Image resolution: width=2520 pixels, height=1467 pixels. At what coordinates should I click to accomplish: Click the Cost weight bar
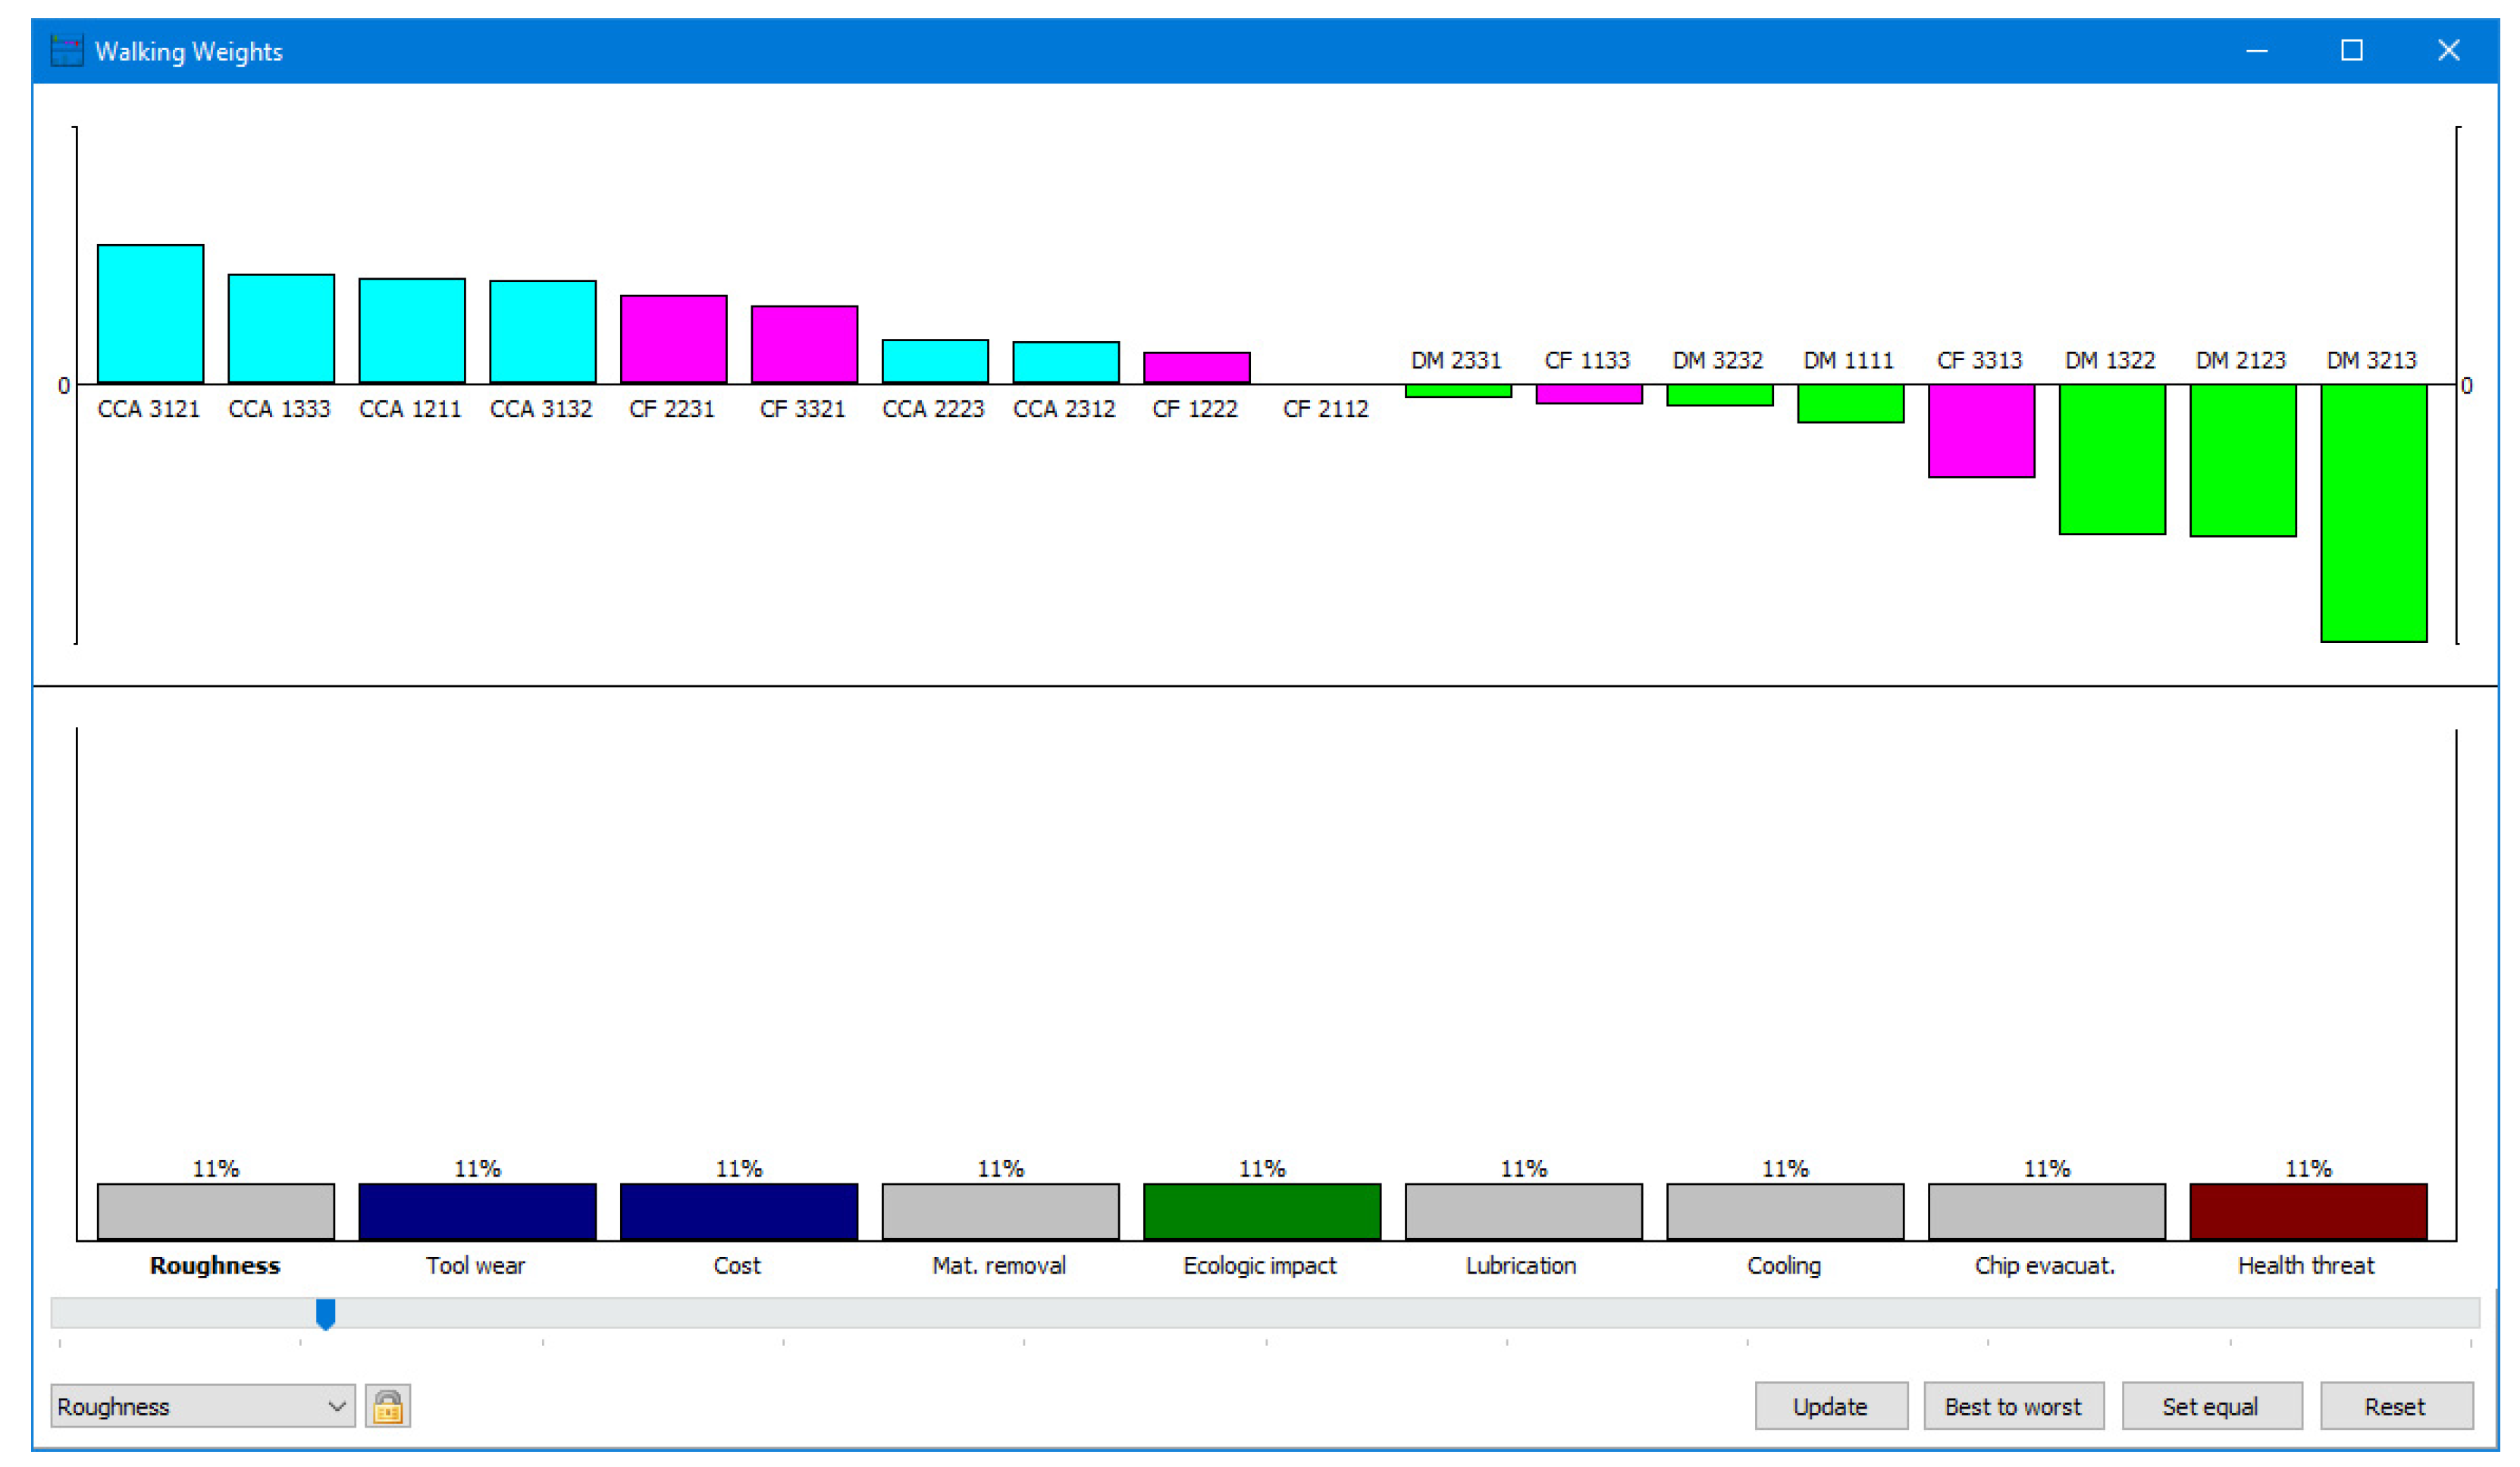coord(739,1211)
